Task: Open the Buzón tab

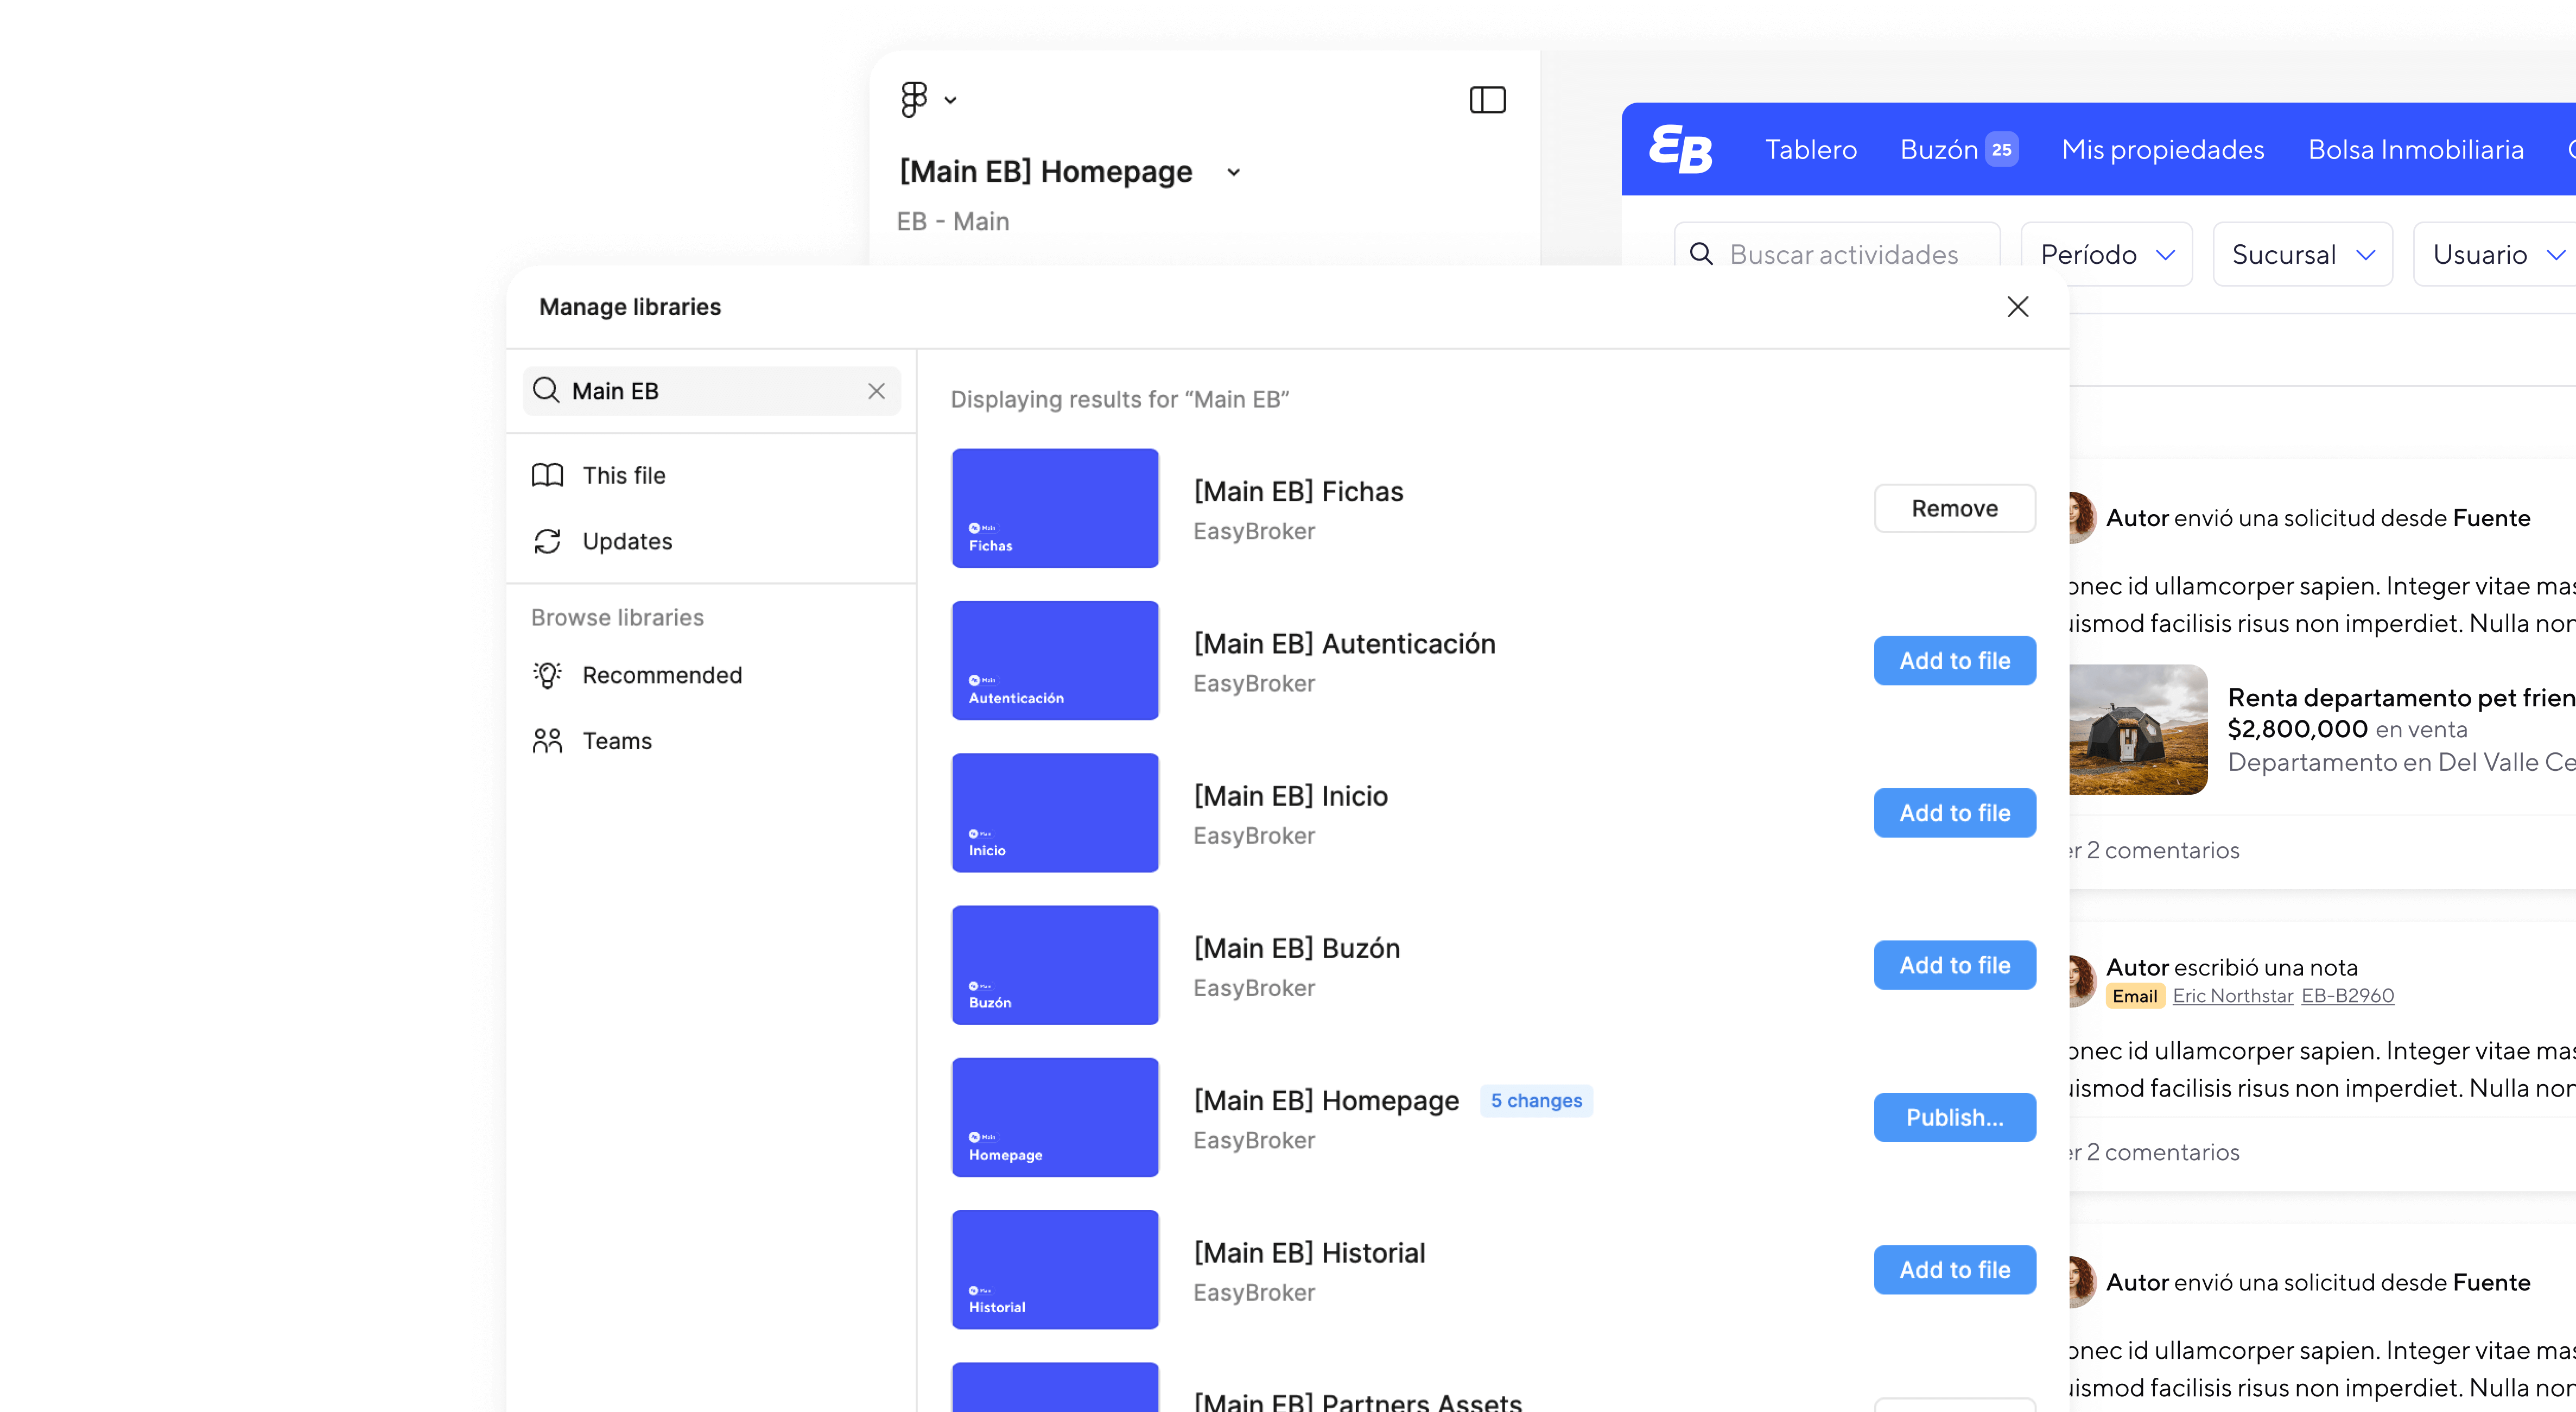Action: tap(1938, 149)
